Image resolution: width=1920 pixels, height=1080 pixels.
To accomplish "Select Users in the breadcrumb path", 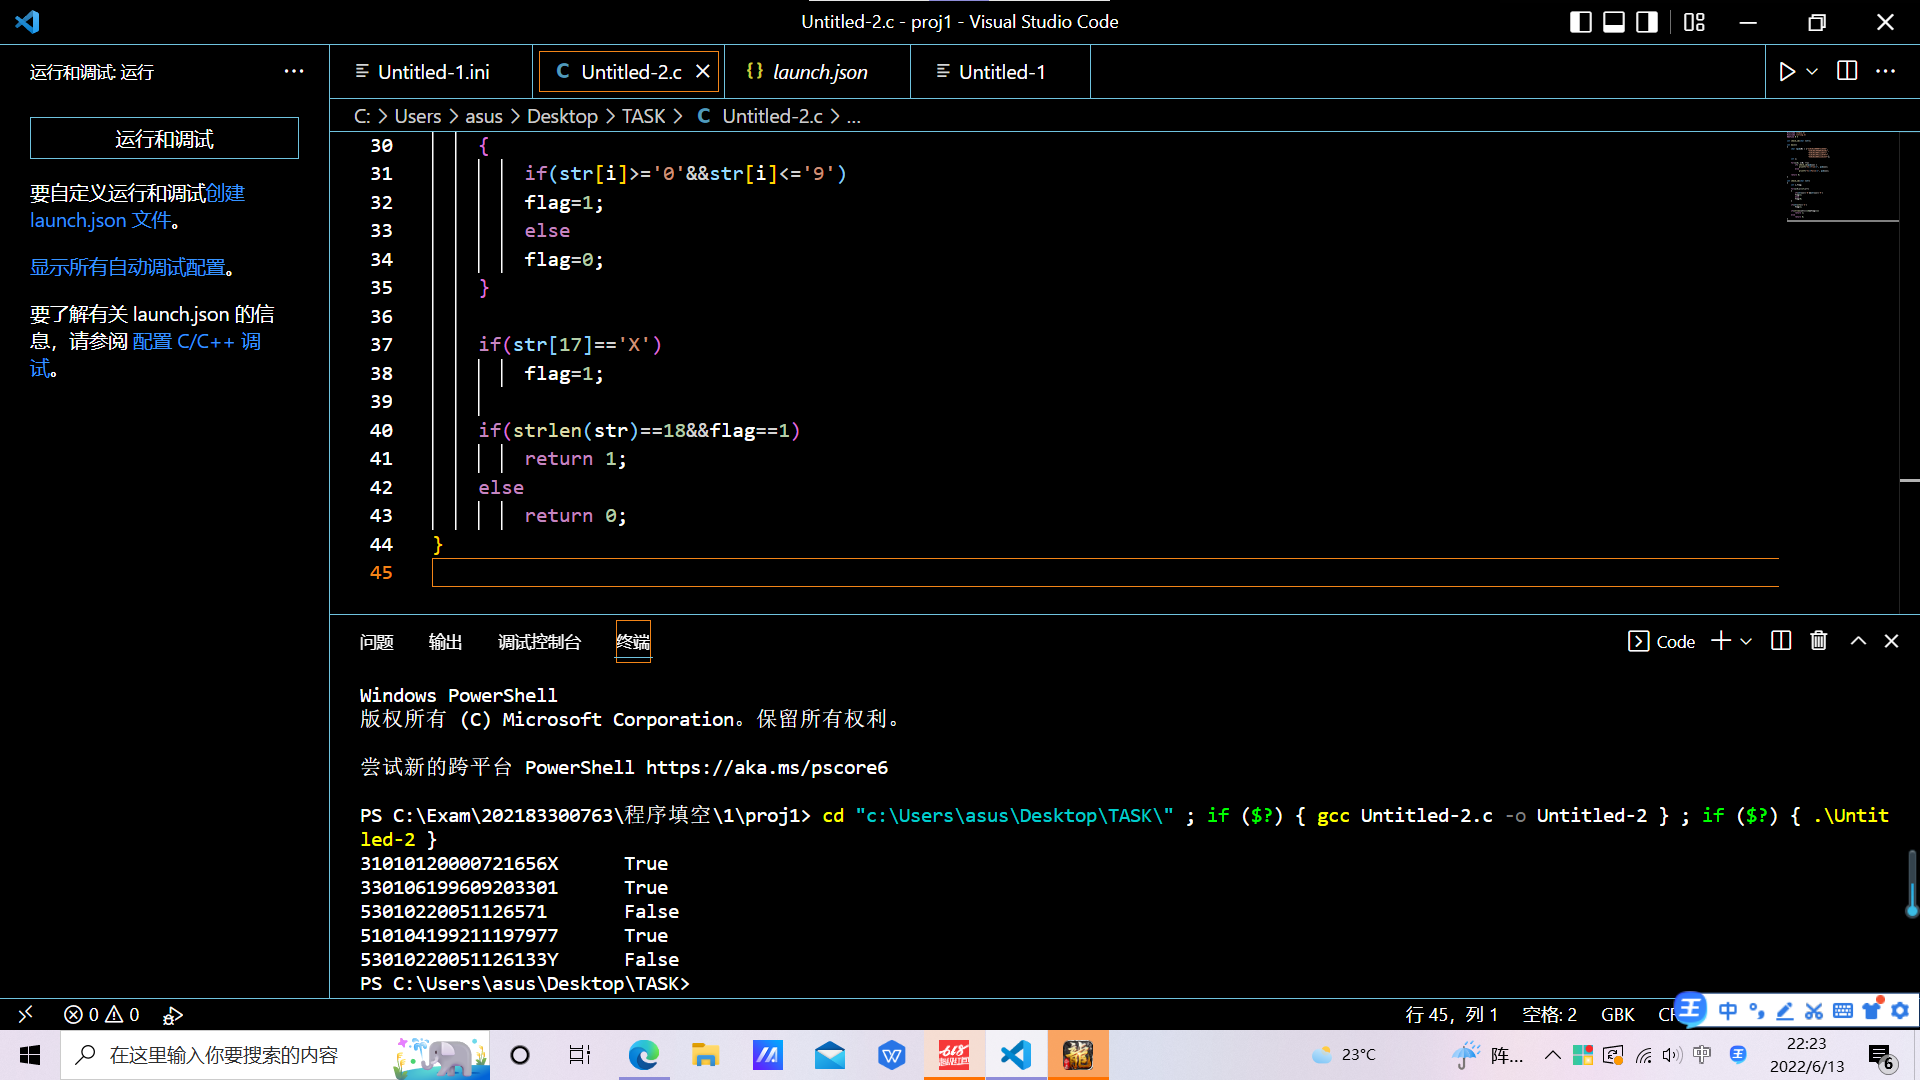I will (417, 116).
